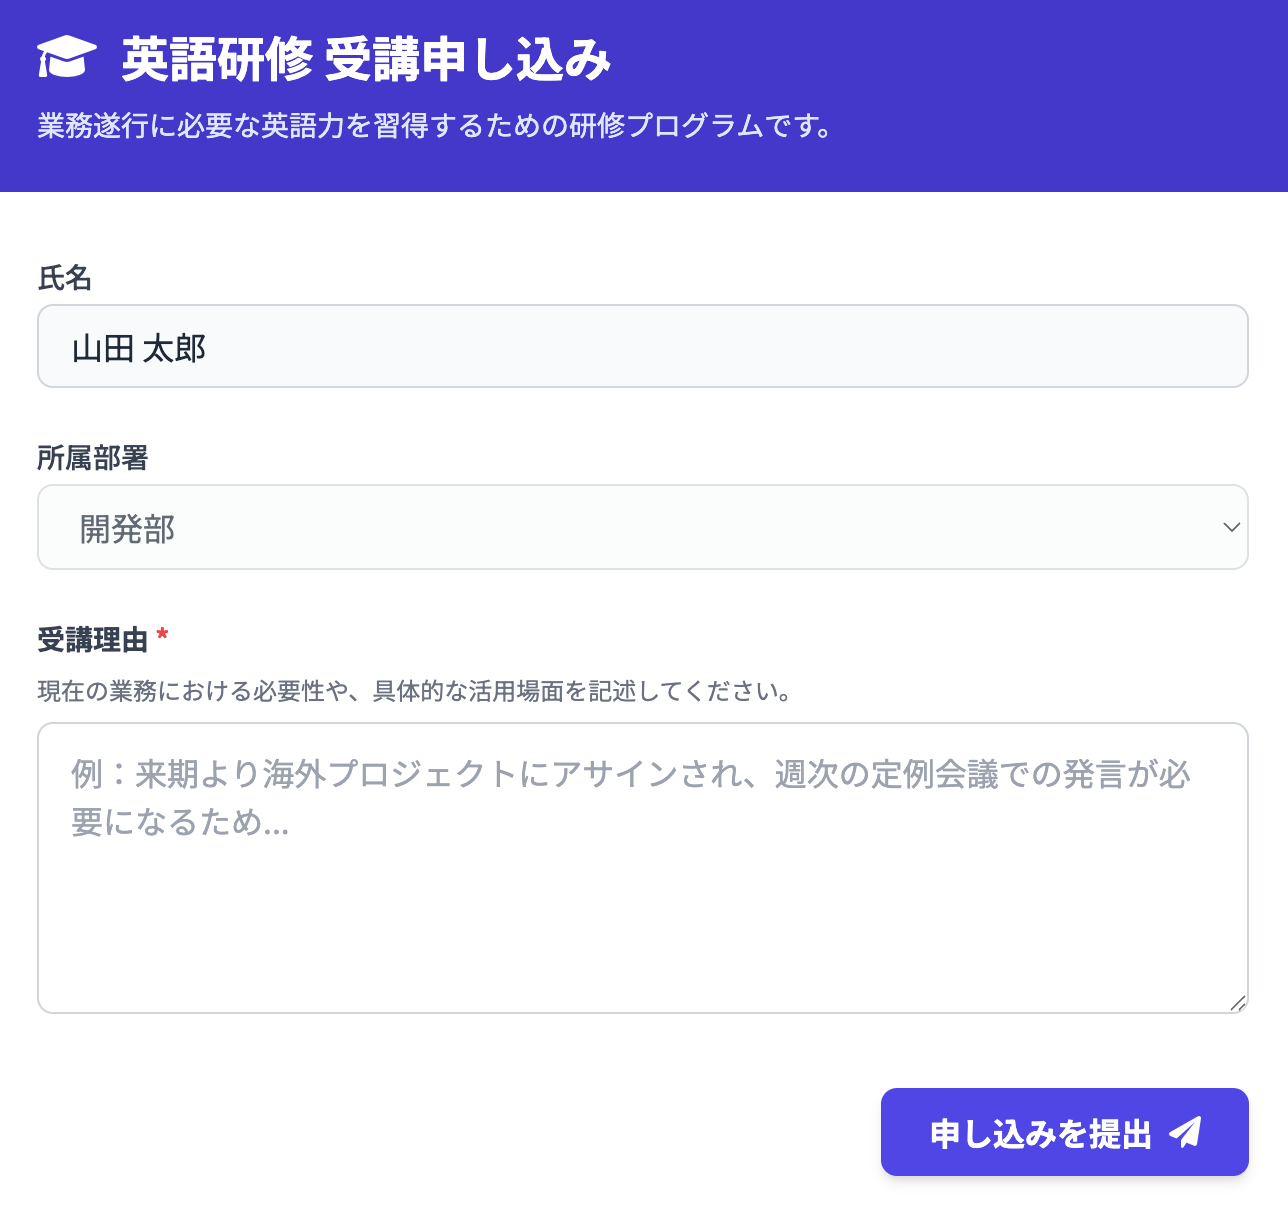Click the 英語研修 受講申し込み page title
The width and height of the screenshot is (1288, 1222).
click(x=366, y=59)
